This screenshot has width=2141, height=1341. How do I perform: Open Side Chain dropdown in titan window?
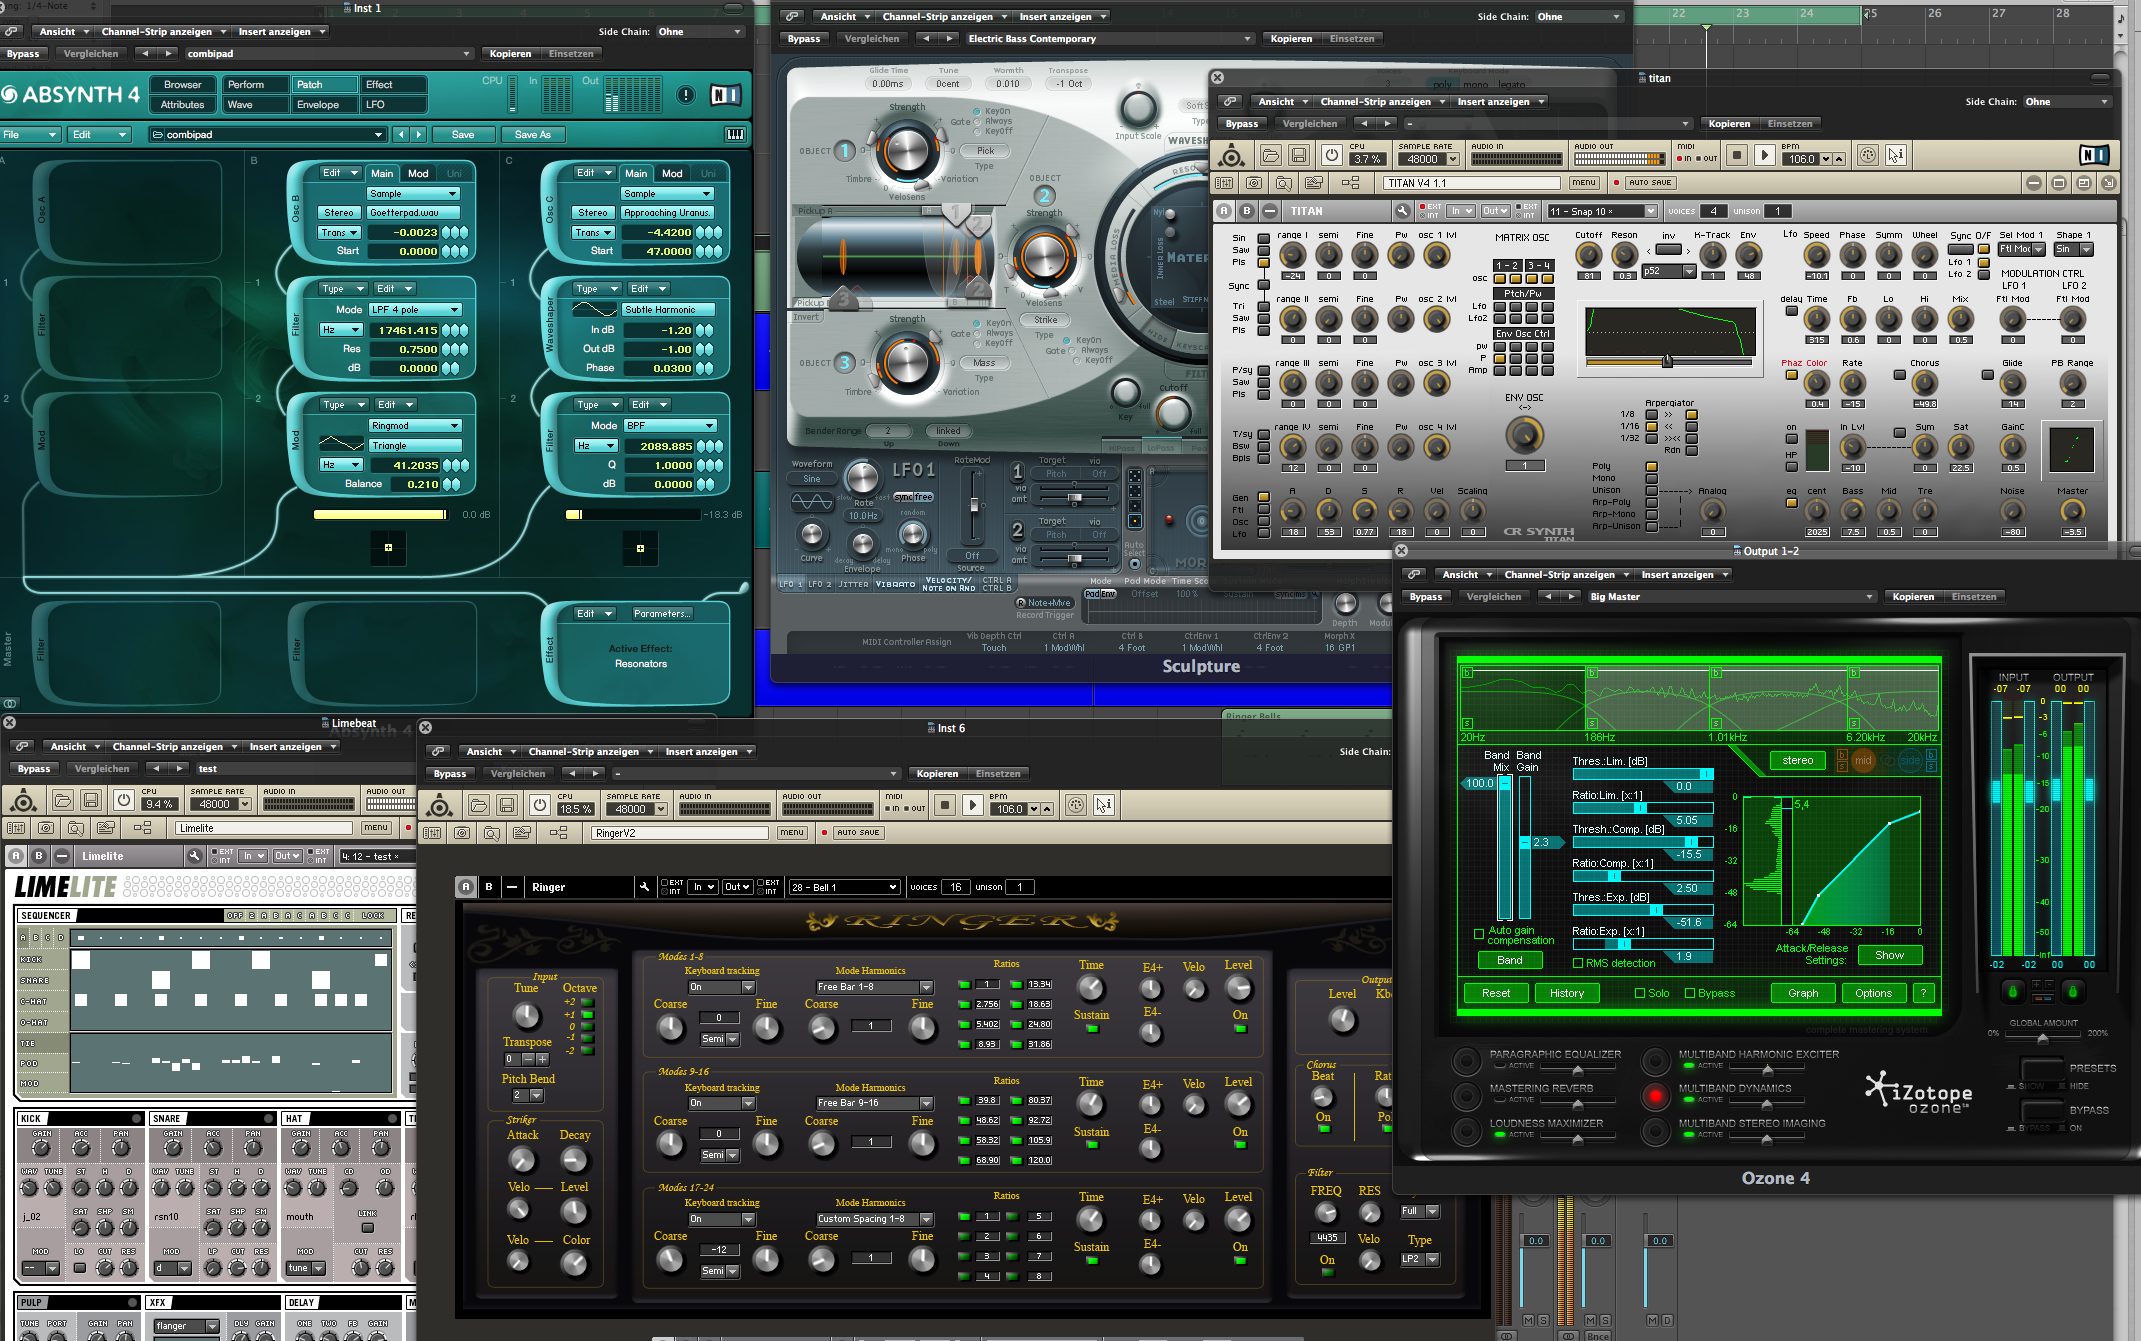click(x=2066, y=102)
